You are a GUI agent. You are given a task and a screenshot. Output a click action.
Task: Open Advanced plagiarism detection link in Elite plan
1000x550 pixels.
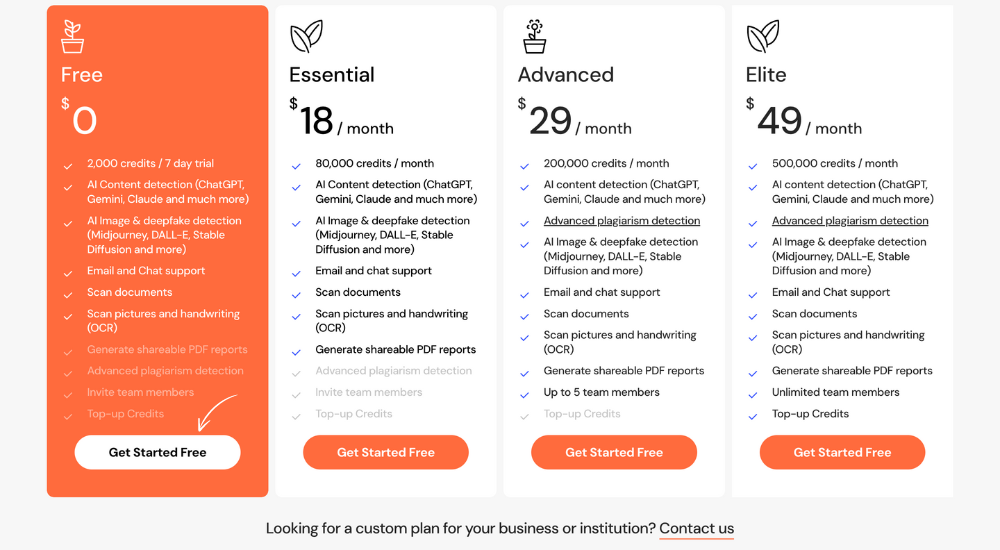pyautogui.click(x=850, y=221)
